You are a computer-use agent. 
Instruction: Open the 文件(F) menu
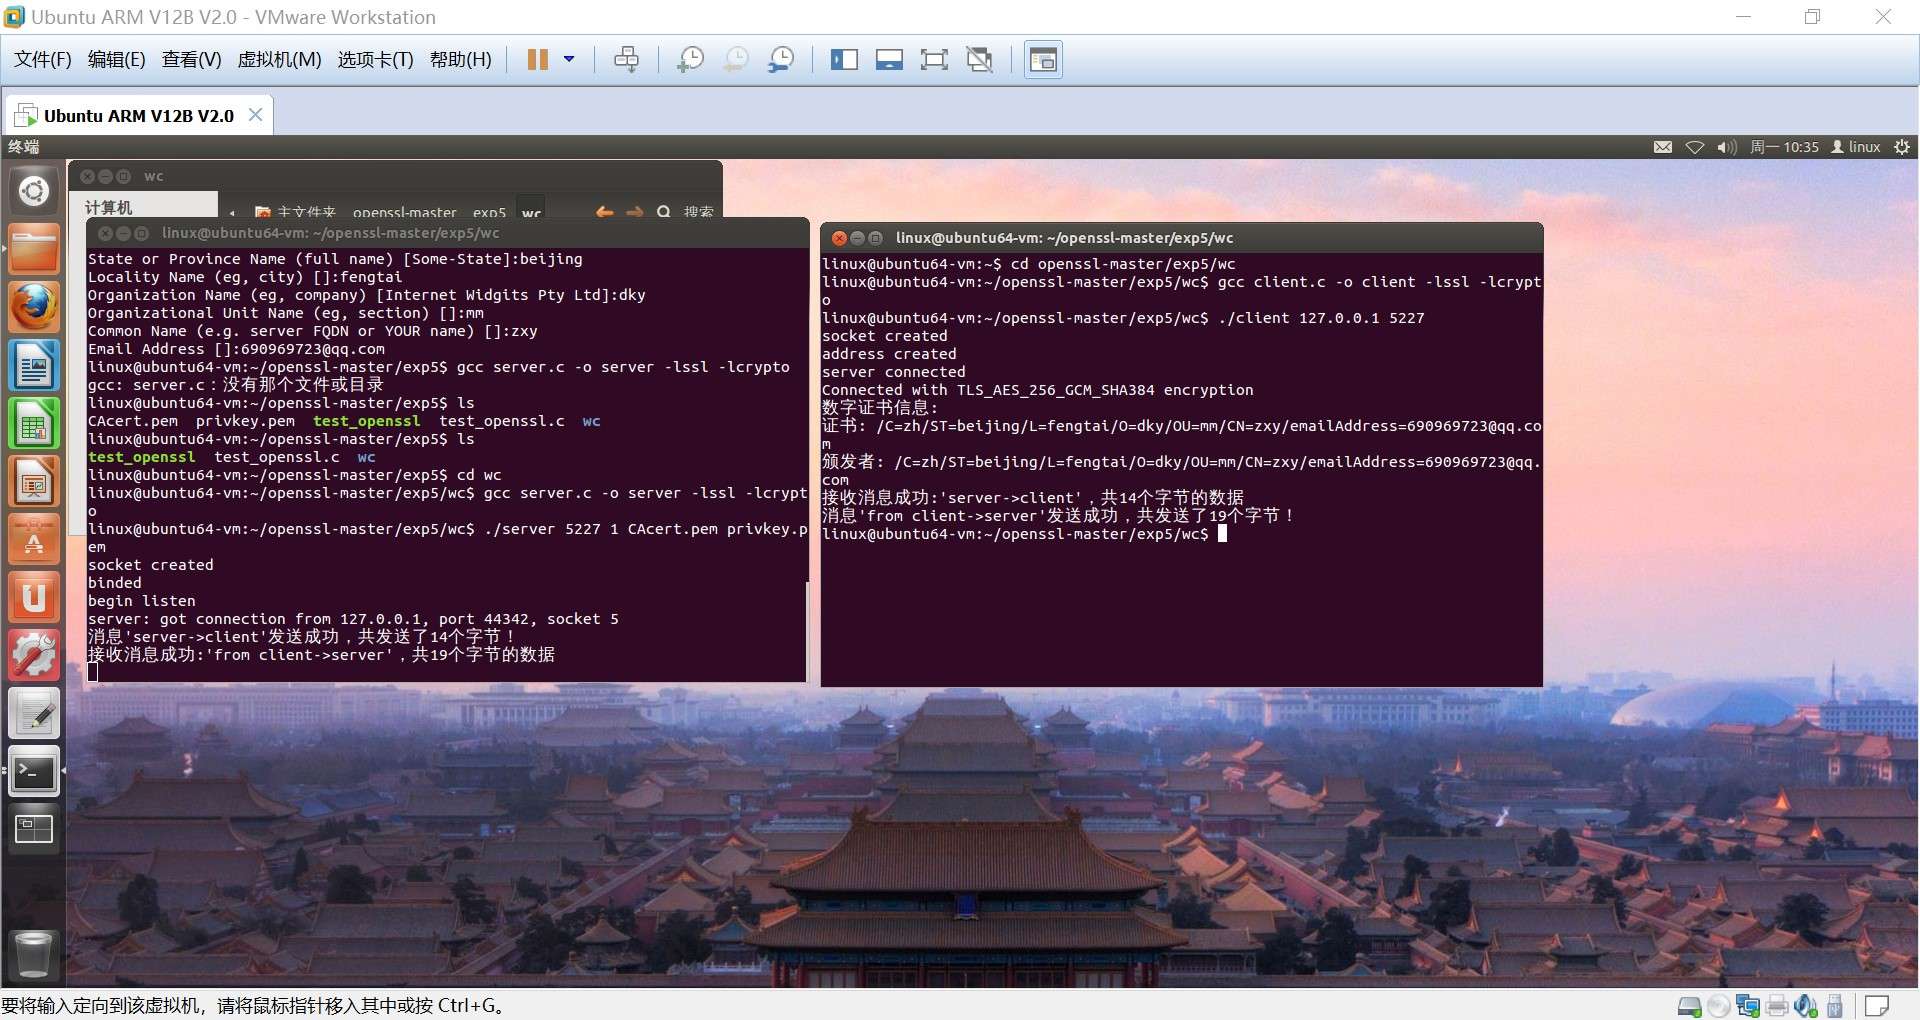point(43,60)
